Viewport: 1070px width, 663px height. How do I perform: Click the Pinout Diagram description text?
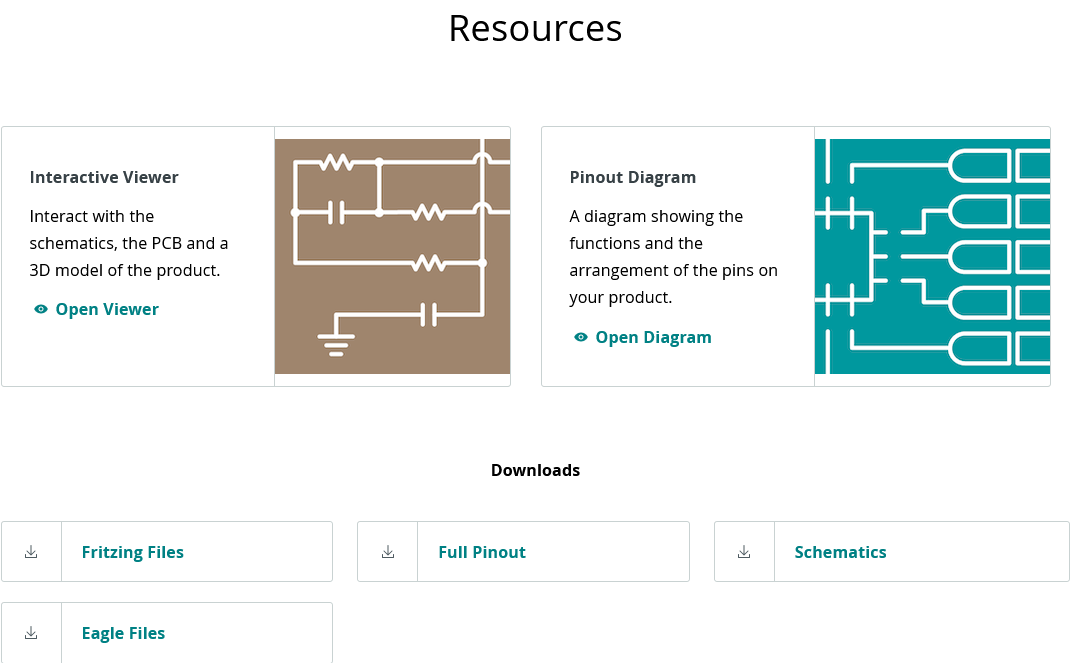coord(673,257)
